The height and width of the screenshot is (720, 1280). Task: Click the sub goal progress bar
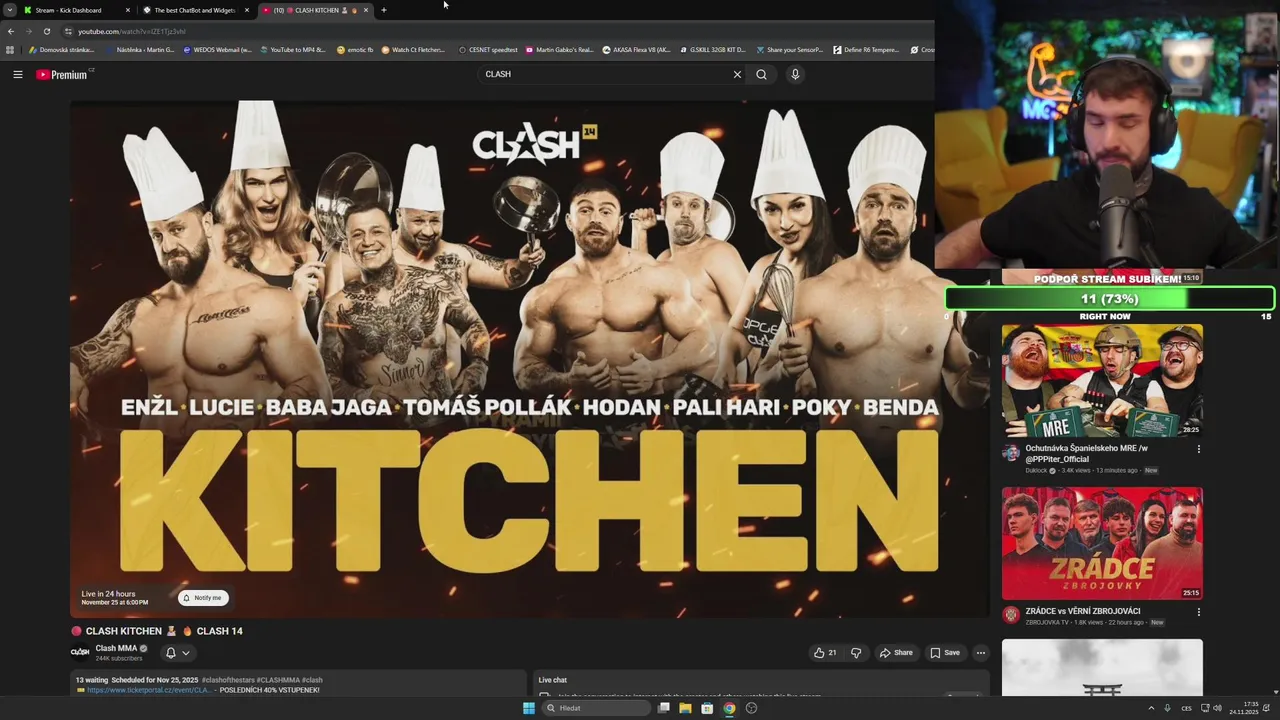pos(1110,298)
